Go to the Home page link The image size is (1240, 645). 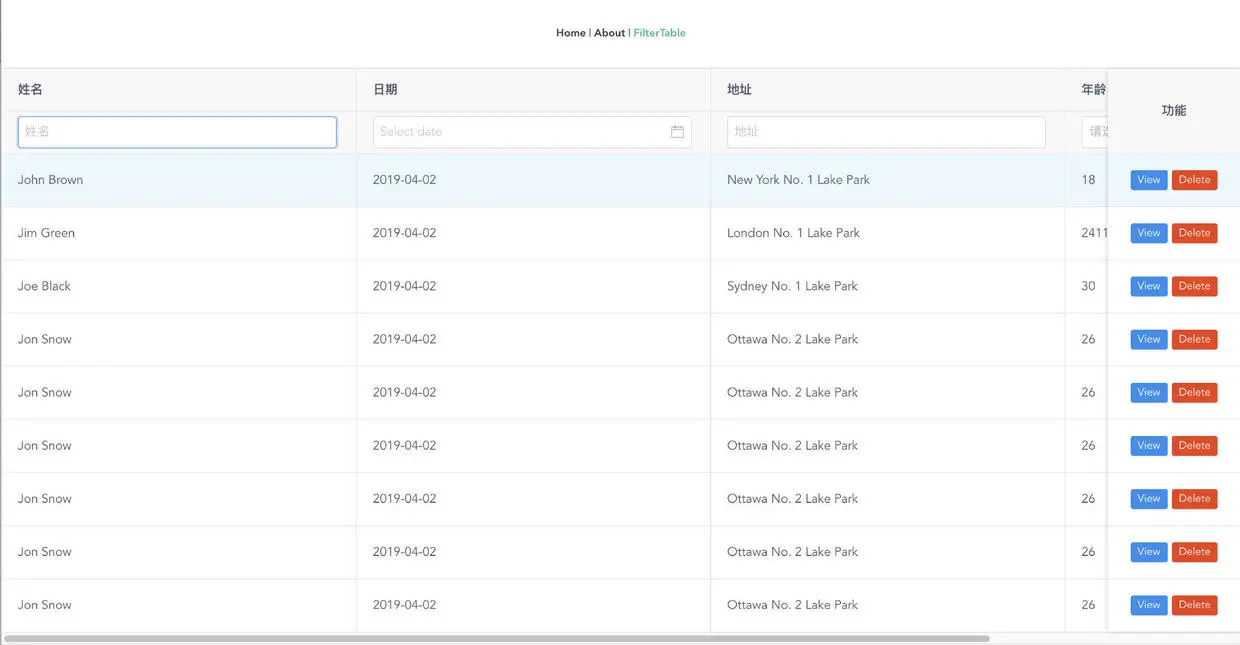pyautogui.click(x=571, y=33)
